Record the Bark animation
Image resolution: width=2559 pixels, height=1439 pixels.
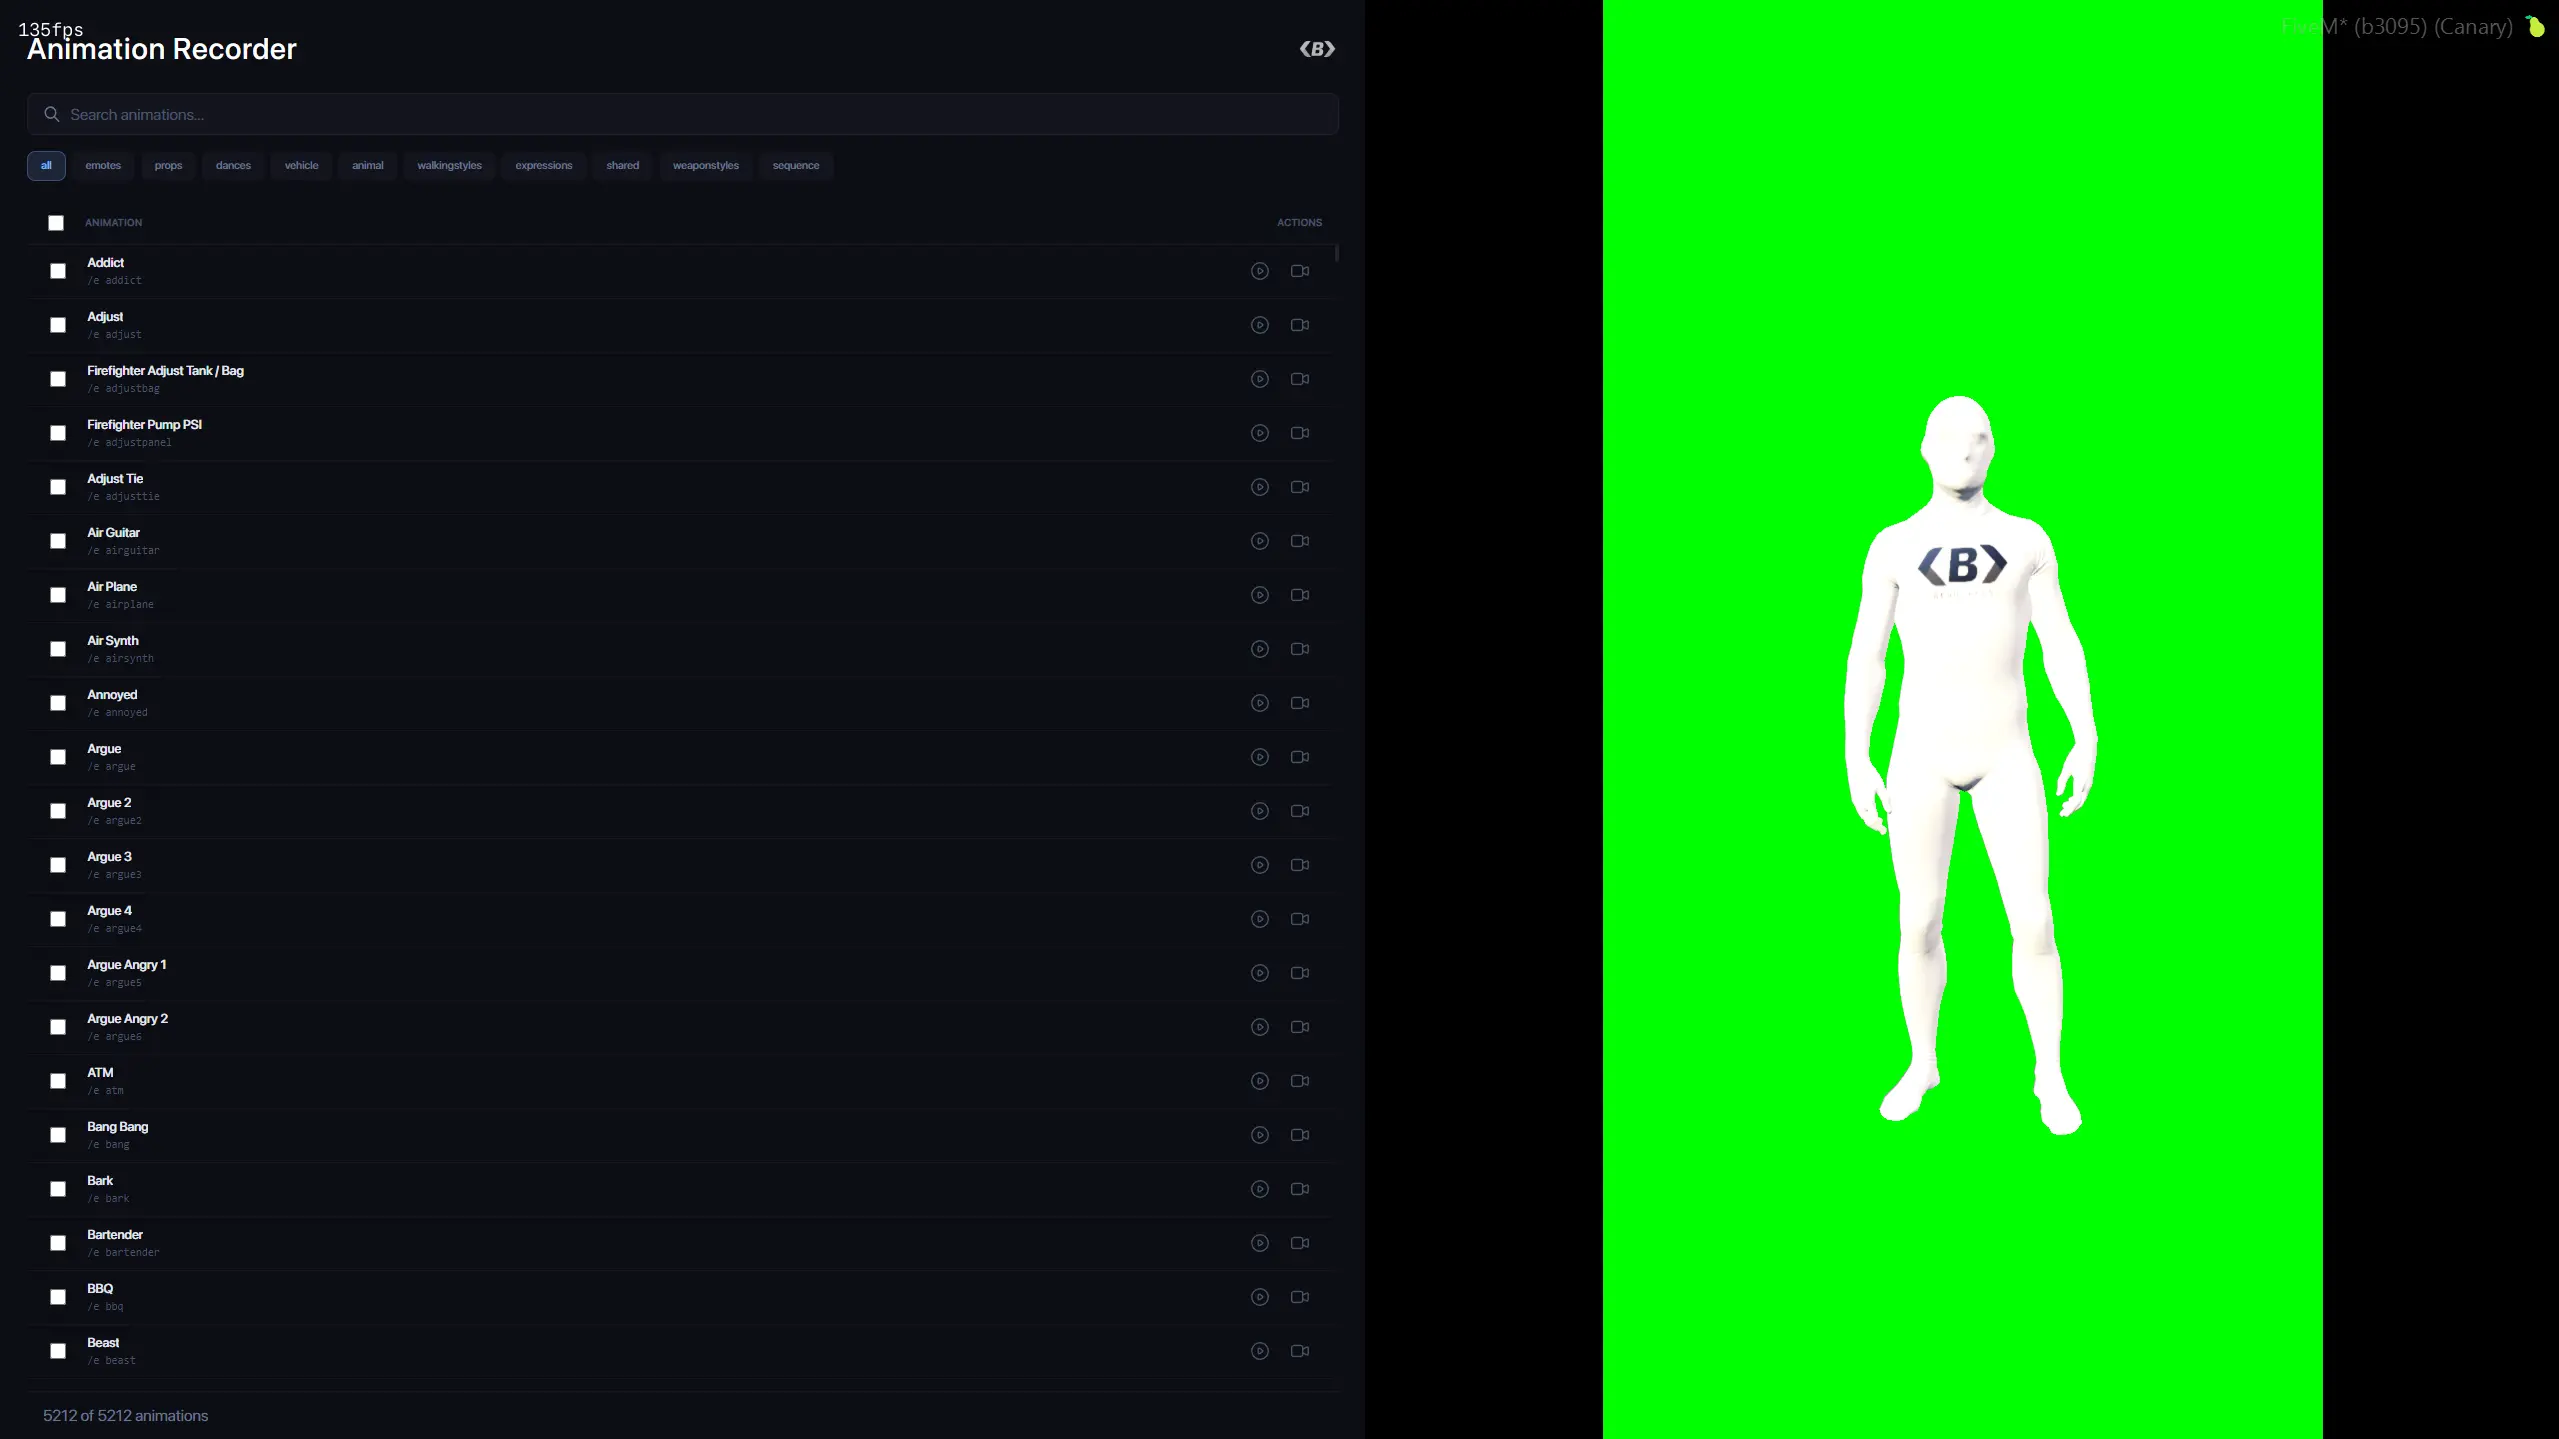(x=1299, y=1189)
